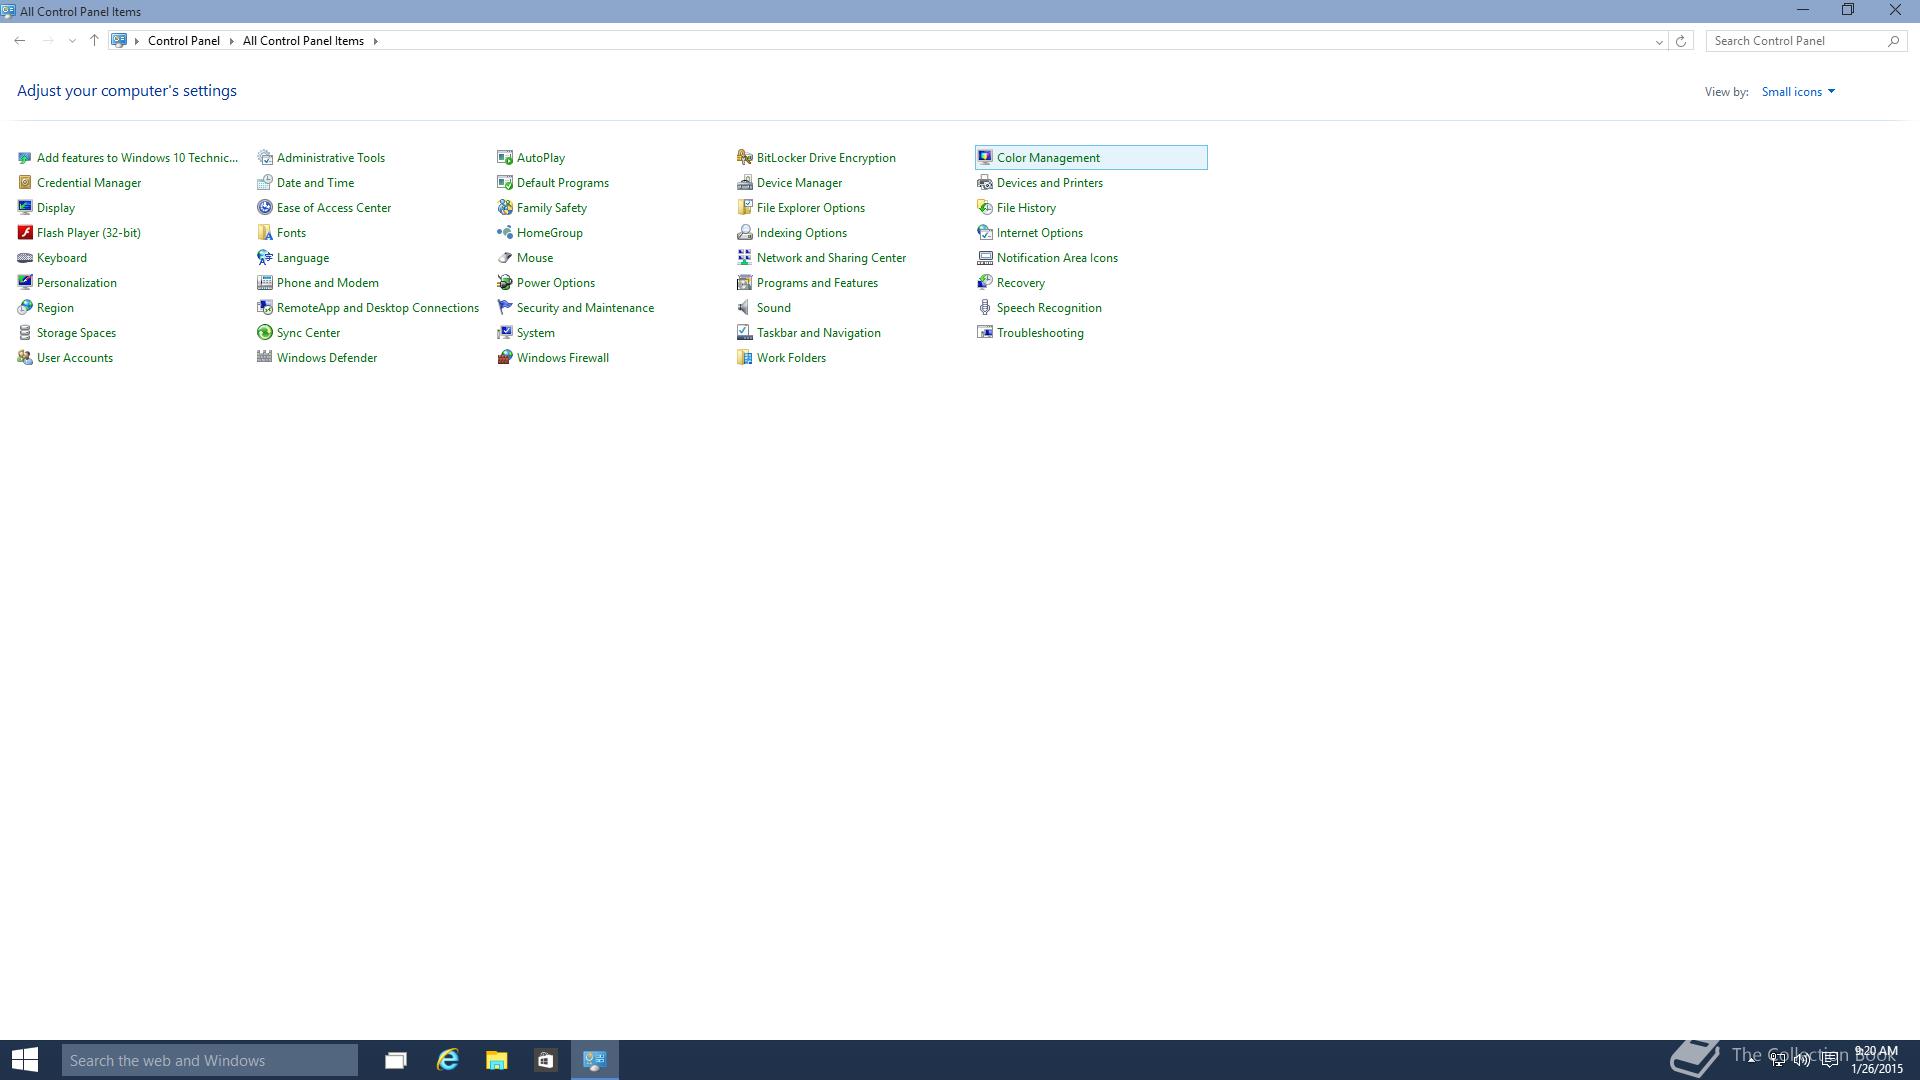Image resolution: width=1920 pixels, height=1080 pixels.
Task: Click the Sync Center icon
Action: [x=265, y=332]
